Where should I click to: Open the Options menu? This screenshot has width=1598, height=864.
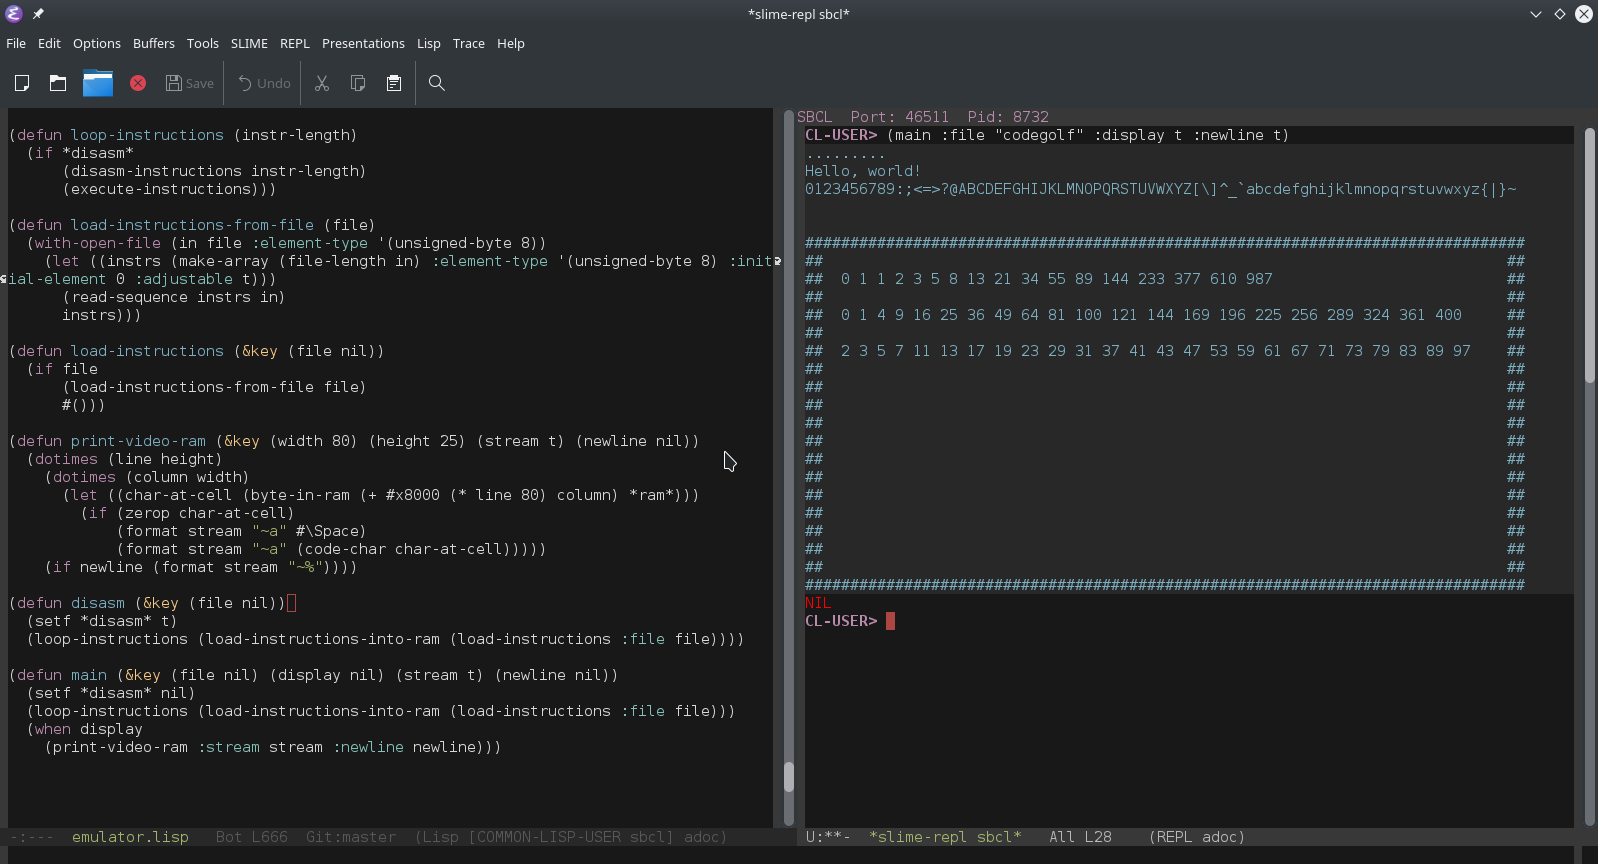pyautogui.click(x=97, y=43)
